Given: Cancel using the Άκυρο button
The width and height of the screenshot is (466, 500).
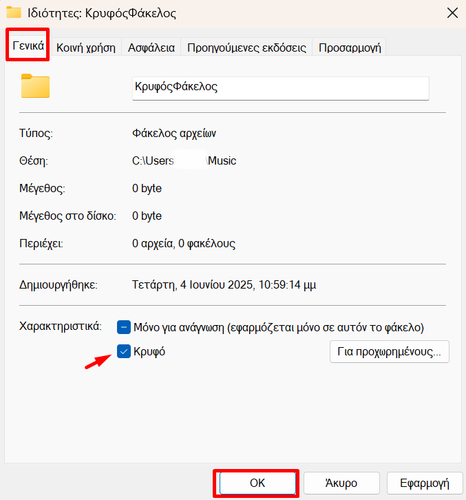Looking at the screenshot, I should [x=341, y=483].
